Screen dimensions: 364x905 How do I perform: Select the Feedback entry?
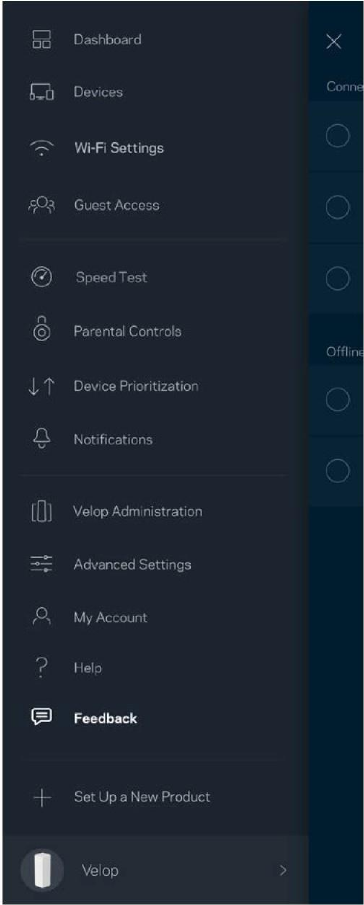pos(106,719)
